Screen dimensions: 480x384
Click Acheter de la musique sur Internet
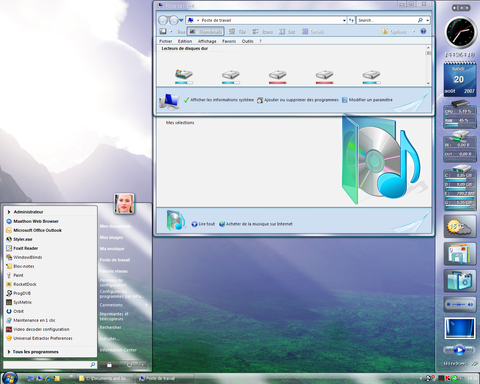(256, 224)
